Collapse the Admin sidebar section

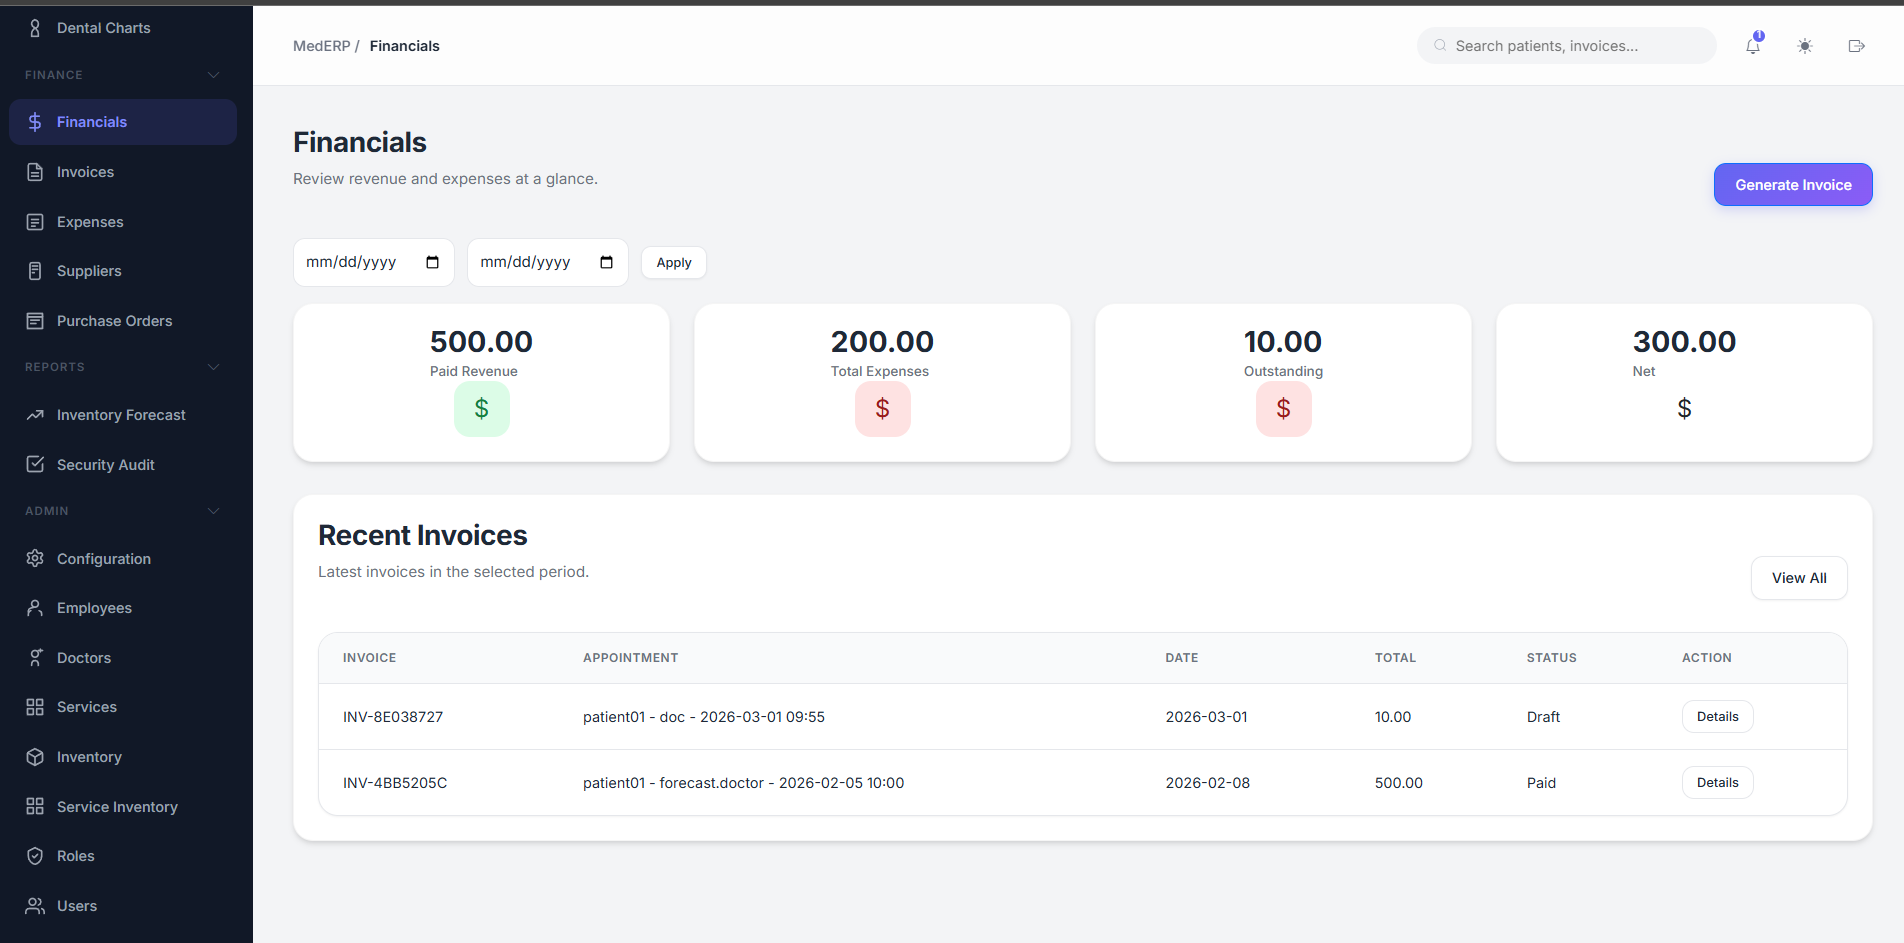click(213, 511)
